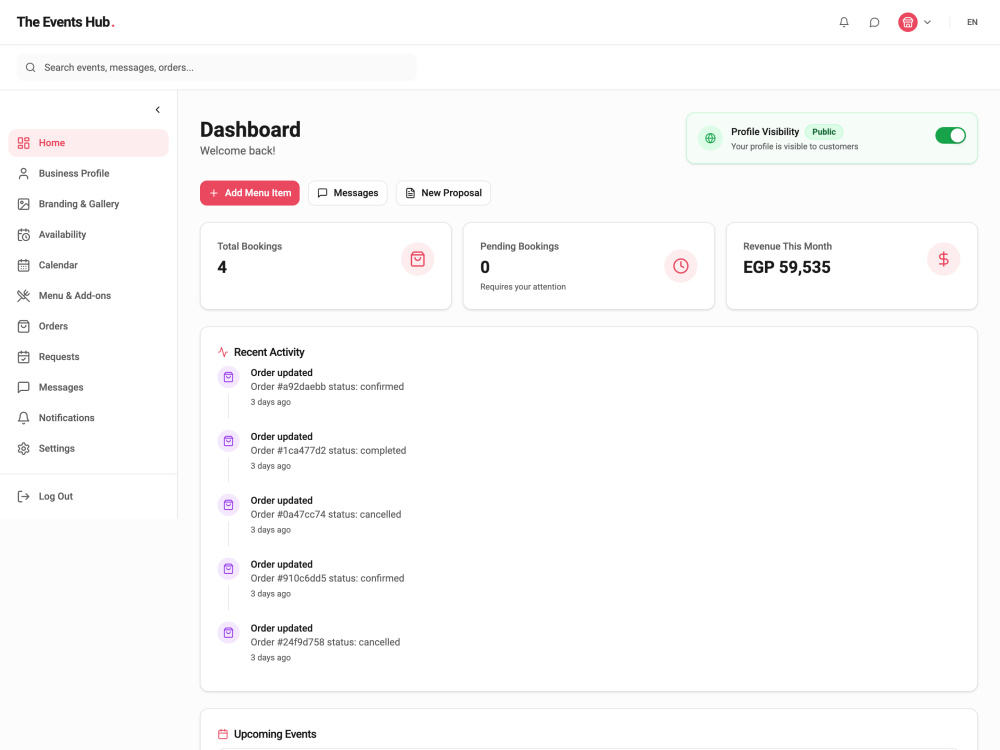This screenshot has width=1000, height=750.
Task: Click the Log Out arrow icon
Action: click(x=24, y=497)
